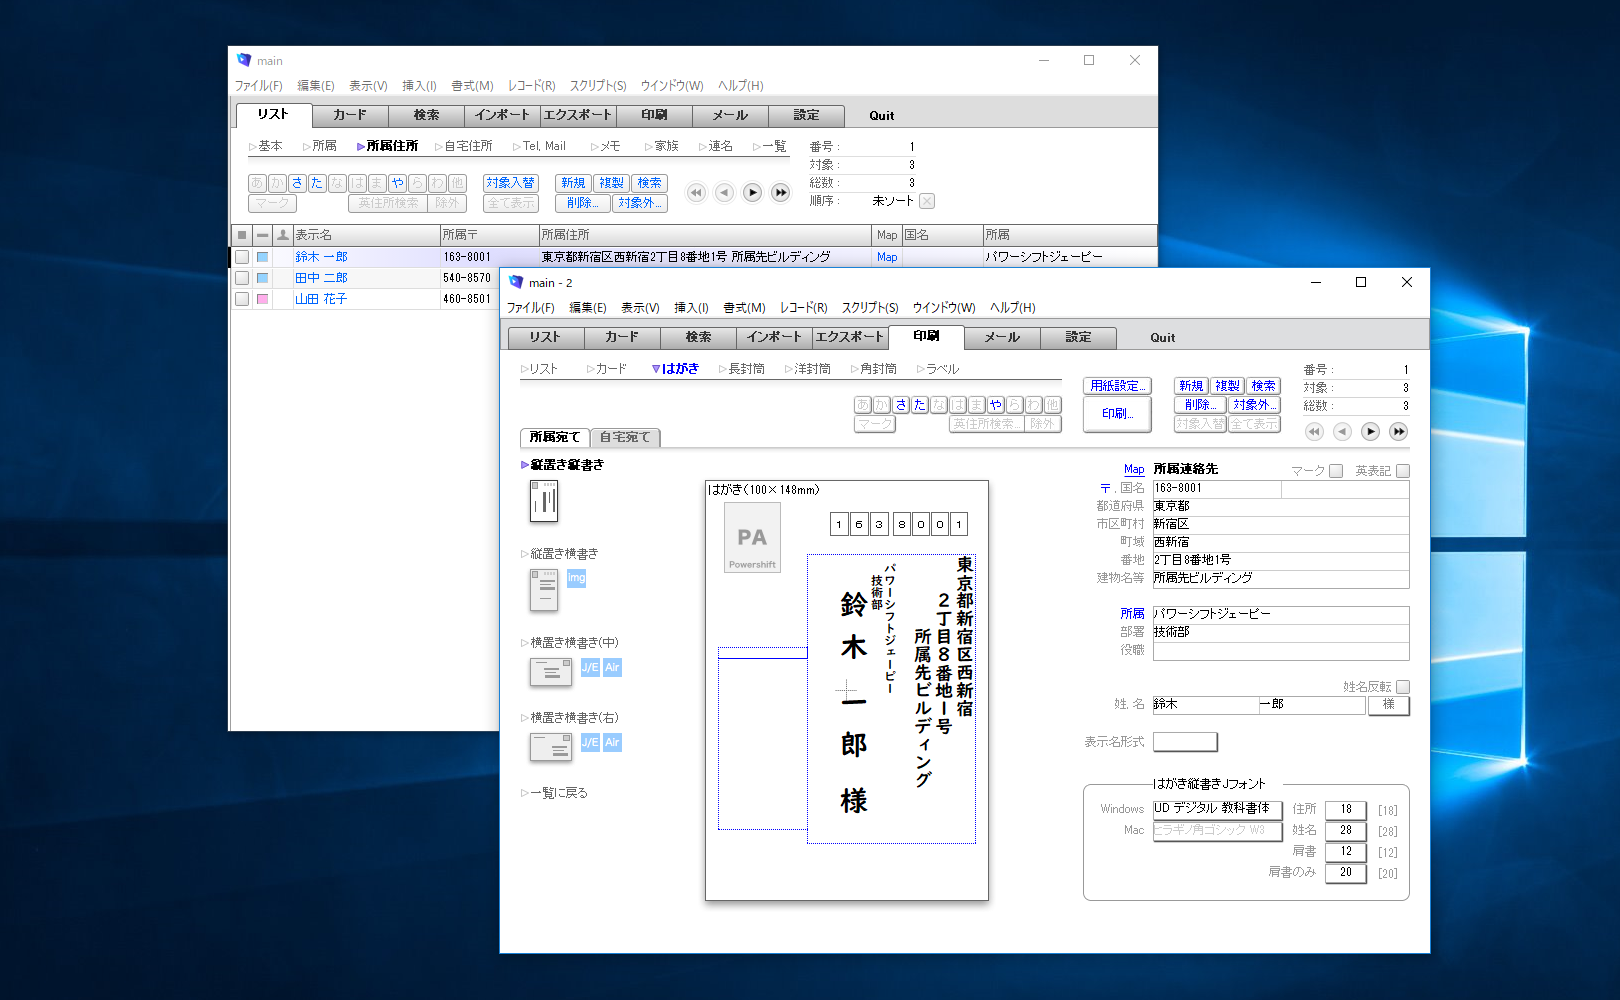
Task: Check the row checkbox for 鈴木 一郎
Action: (242, 257)
